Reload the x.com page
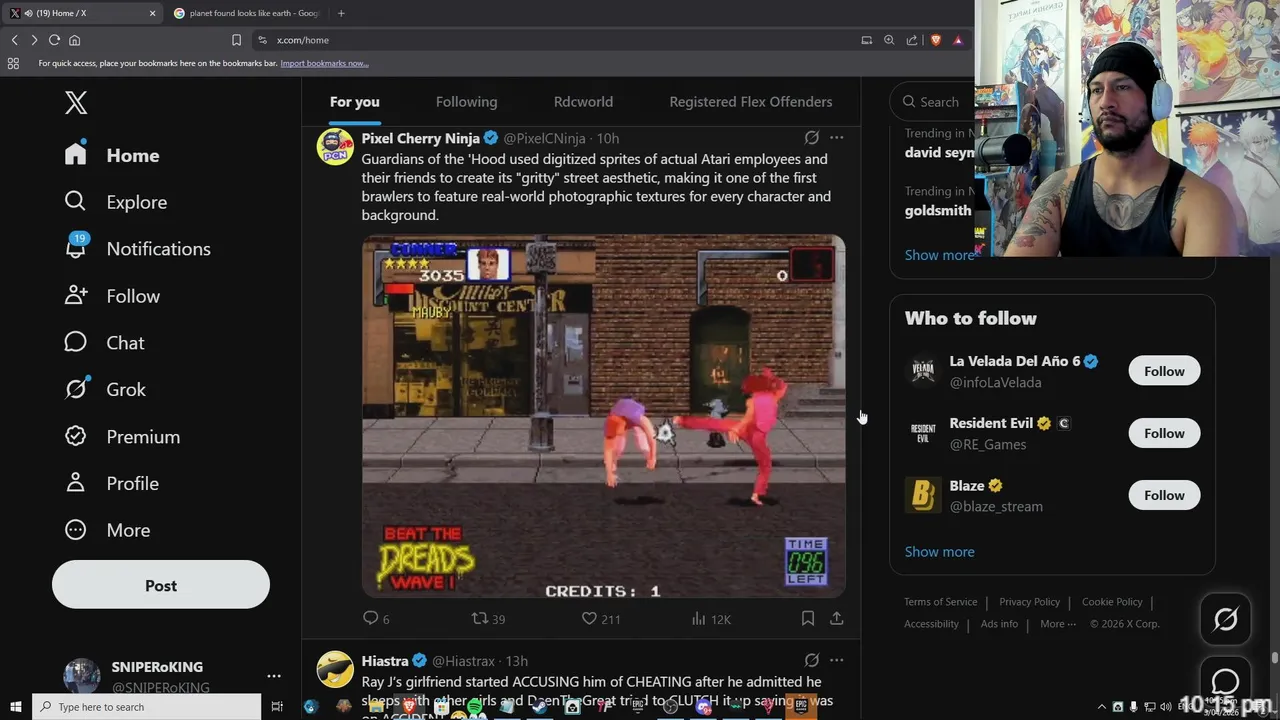This screenshot has height=720, width=1280. point(54,40)
